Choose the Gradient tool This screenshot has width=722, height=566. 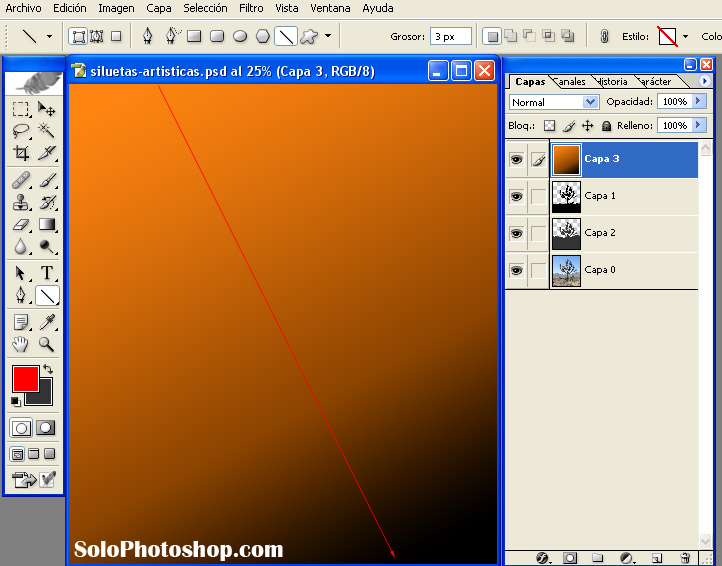click(47, 225)
